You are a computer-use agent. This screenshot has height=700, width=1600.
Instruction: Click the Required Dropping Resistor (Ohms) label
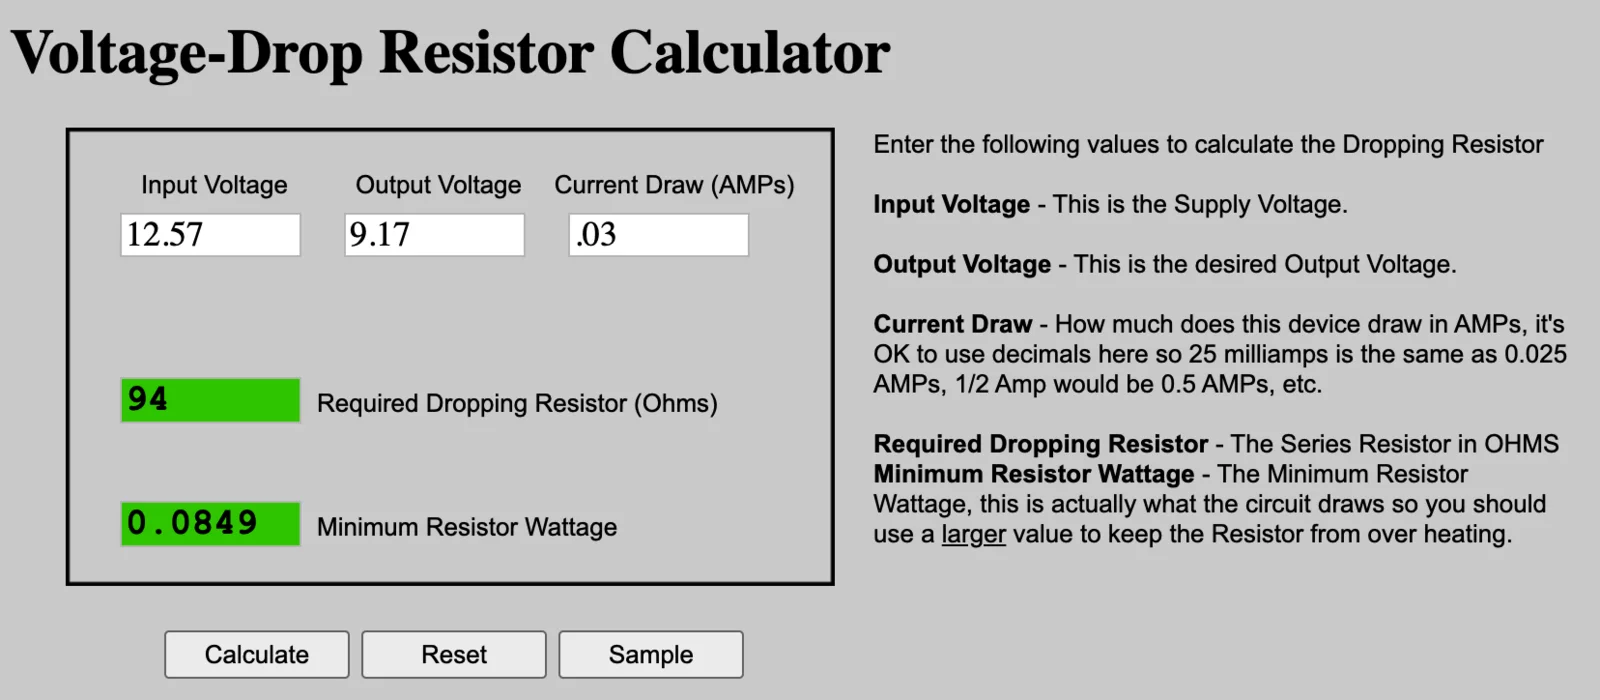tap(517, 403)
